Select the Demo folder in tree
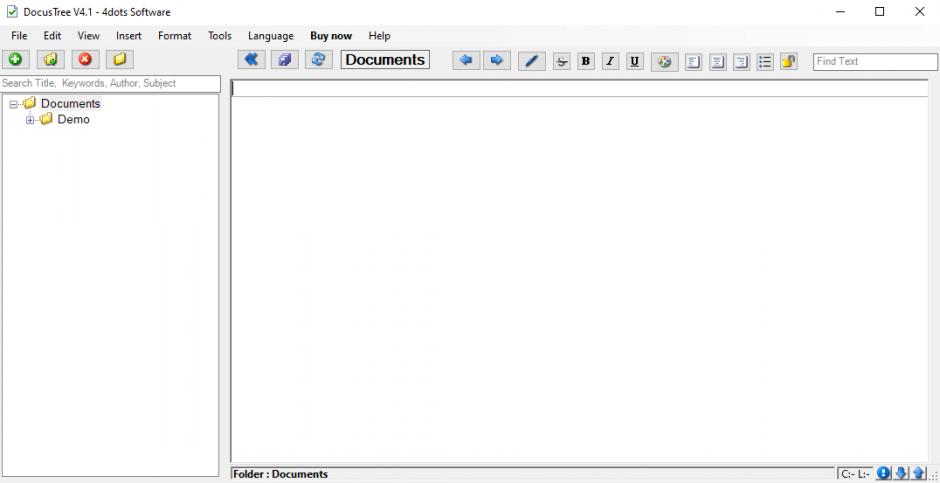 (x=73, y=119)
